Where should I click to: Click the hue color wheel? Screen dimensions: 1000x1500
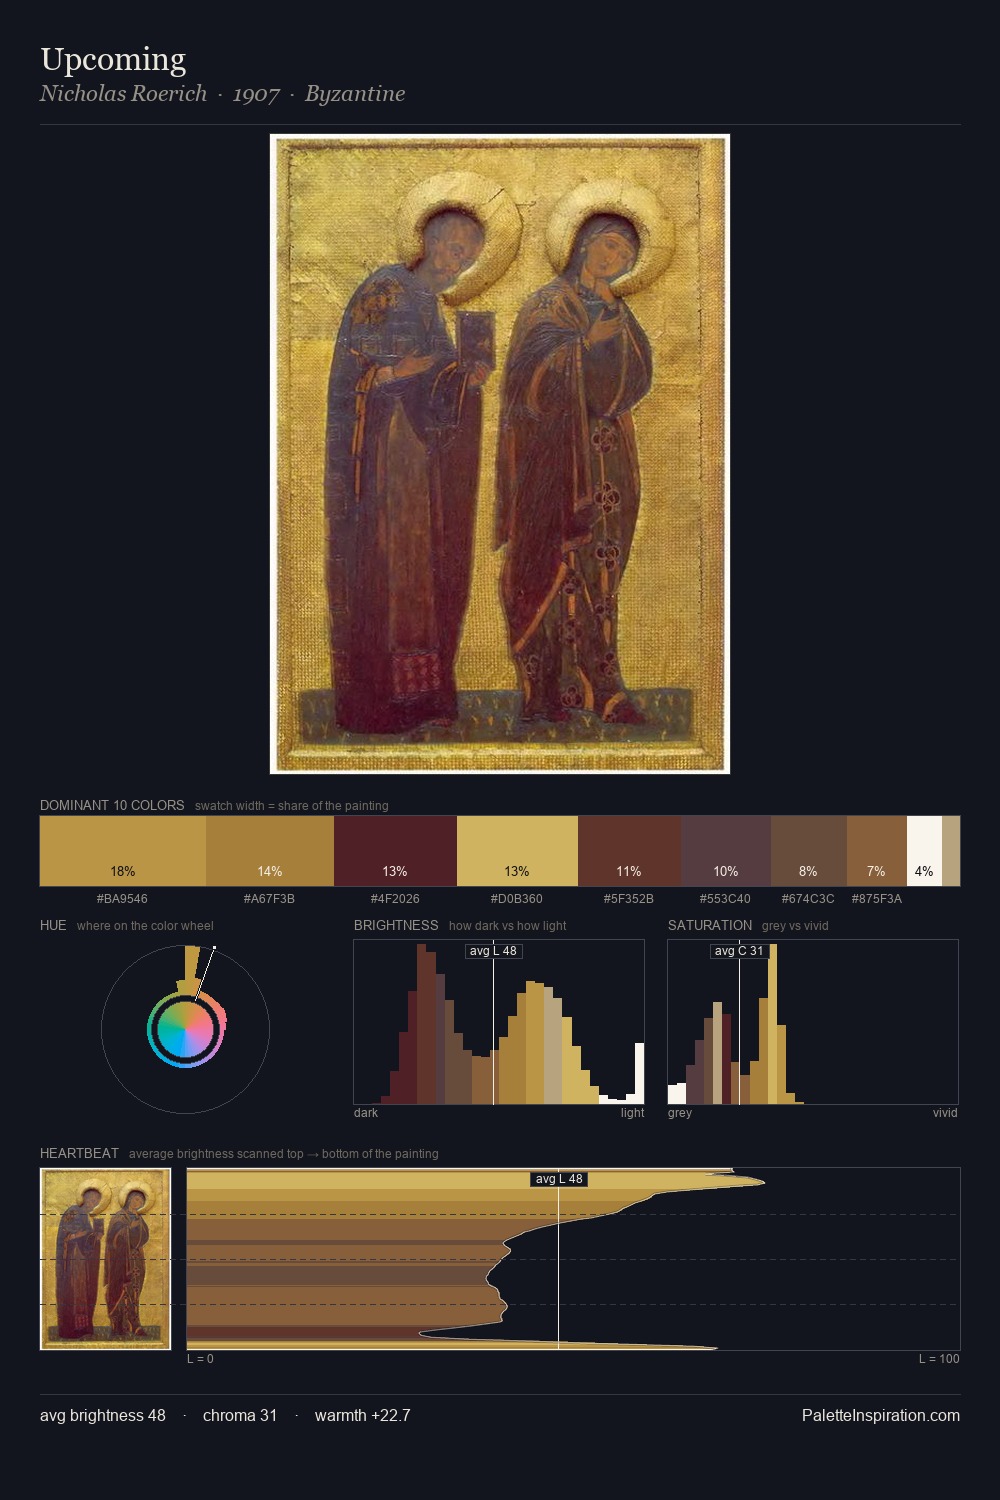tap(185, 1029)
